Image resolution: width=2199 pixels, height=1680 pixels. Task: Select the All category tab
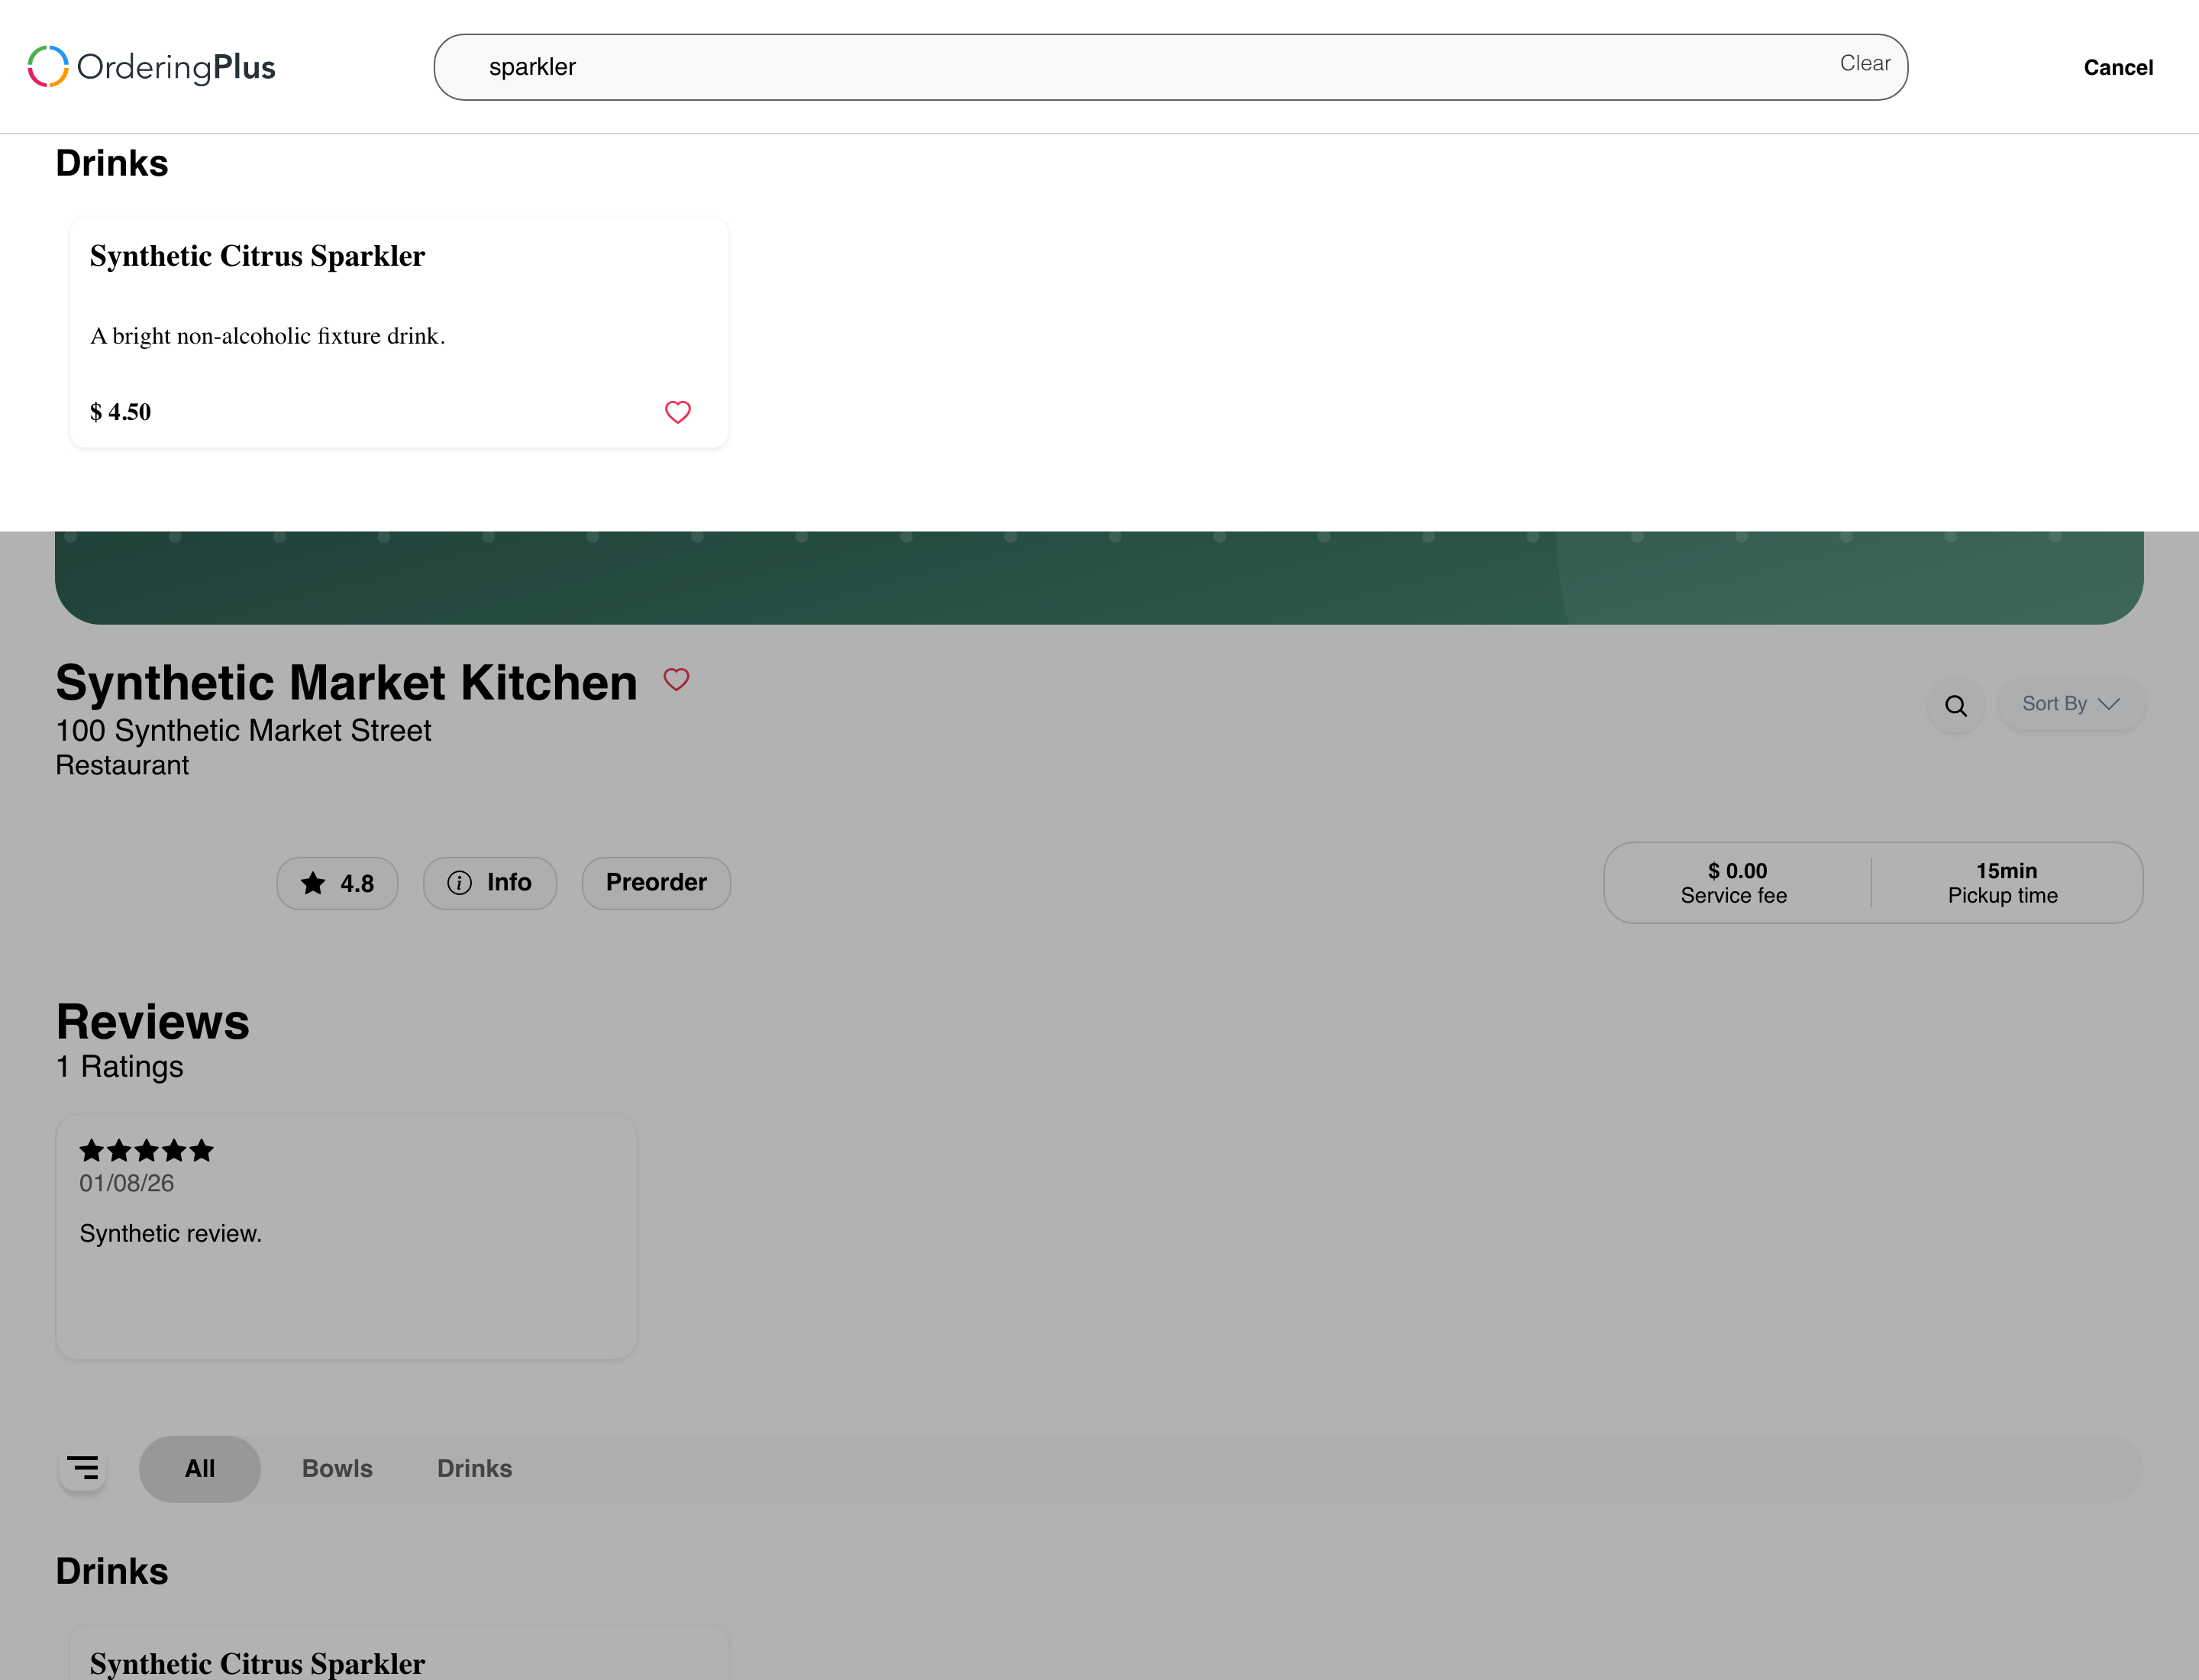pos(199,1468)
